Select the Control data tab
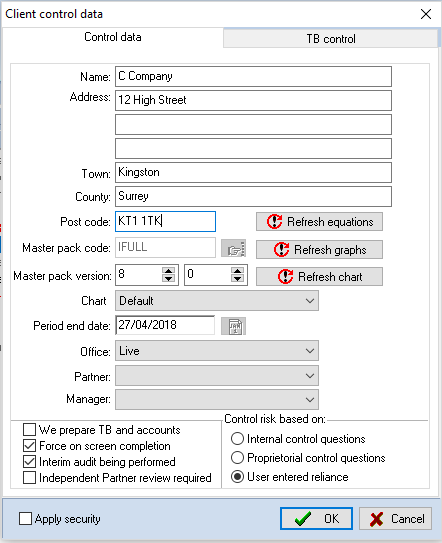 click(113, 37)
